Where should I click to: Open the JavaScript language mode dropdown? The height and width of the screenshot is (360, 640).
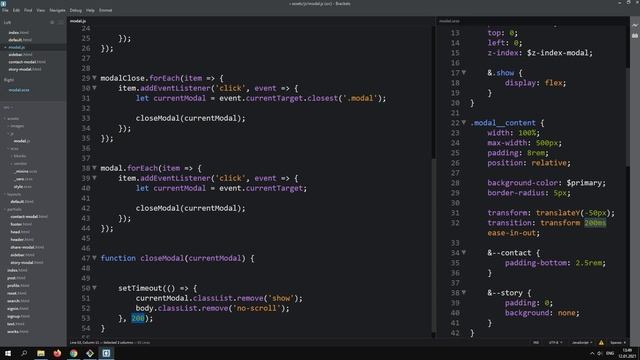(582, 342)
